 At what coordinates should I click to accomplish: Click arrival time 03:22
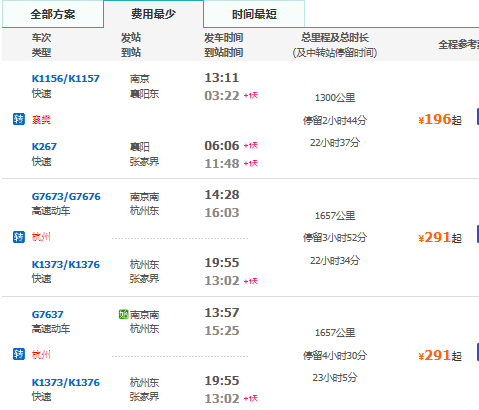click(x=222, y=96)
